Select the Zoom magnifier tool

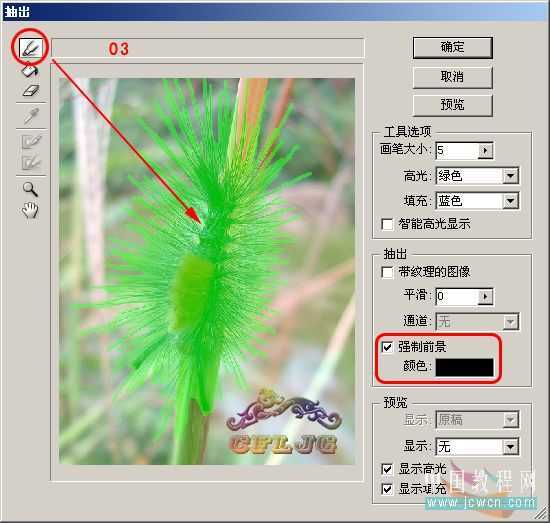coord(31,189)
